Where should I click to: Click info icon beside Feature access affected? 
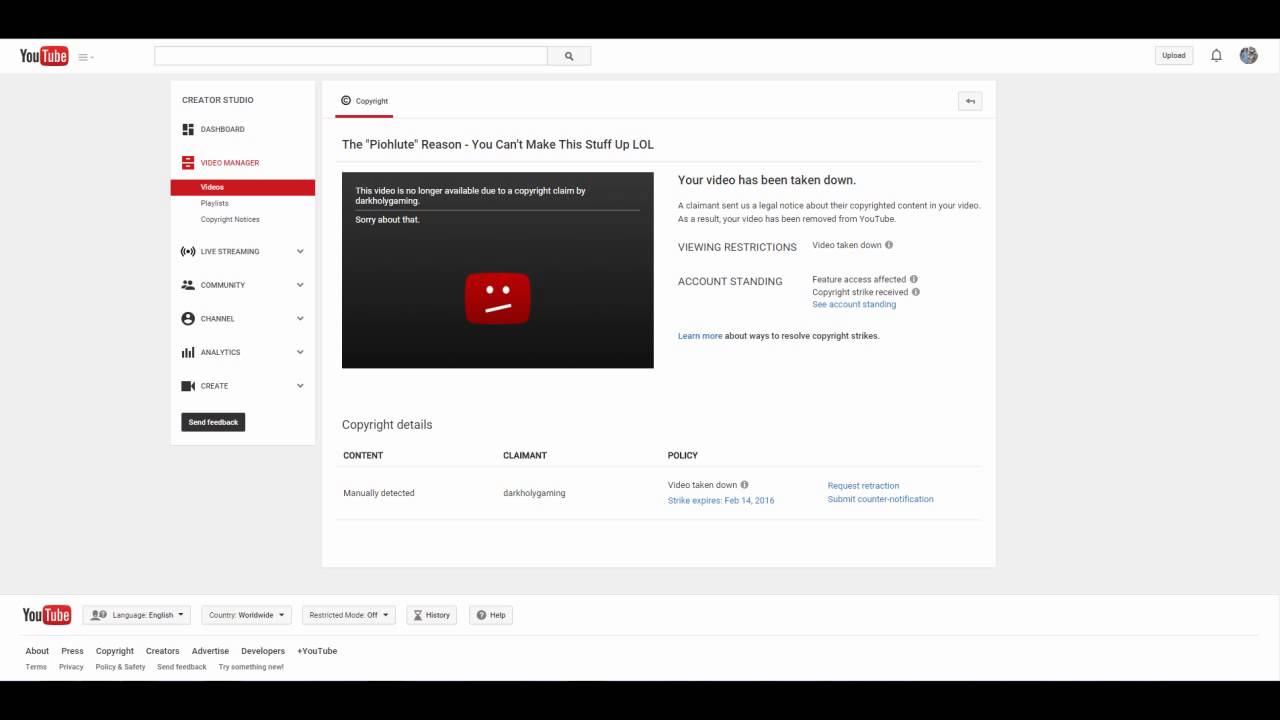pyautogui.click(x=914, y=279)
